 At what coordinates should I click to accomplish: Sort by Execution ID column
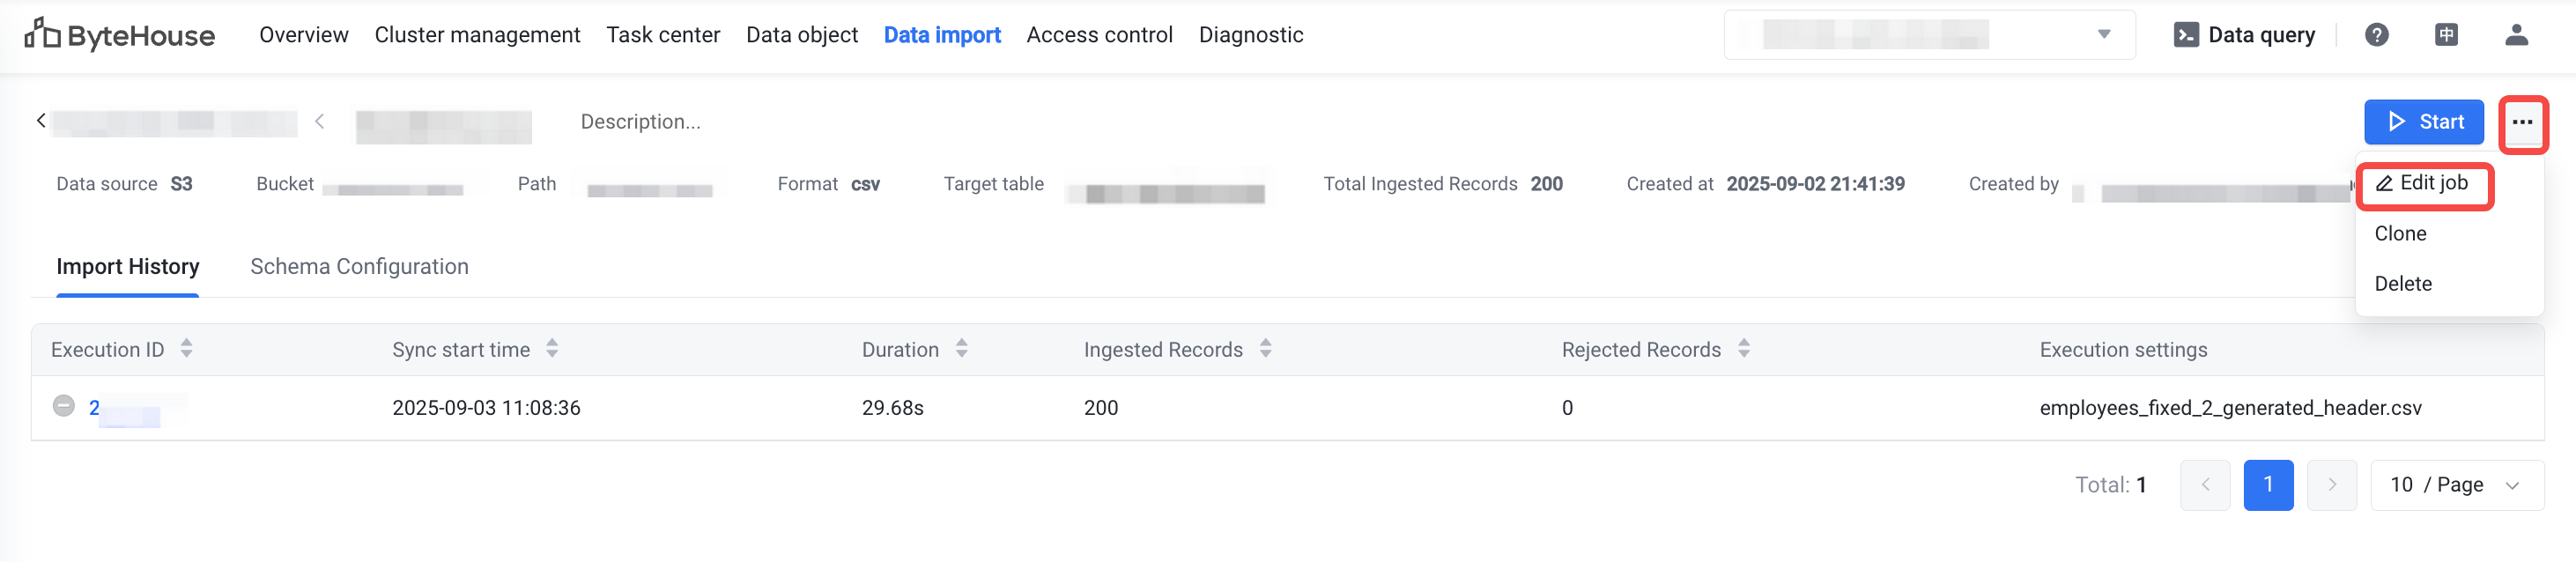tap(186, 349)
